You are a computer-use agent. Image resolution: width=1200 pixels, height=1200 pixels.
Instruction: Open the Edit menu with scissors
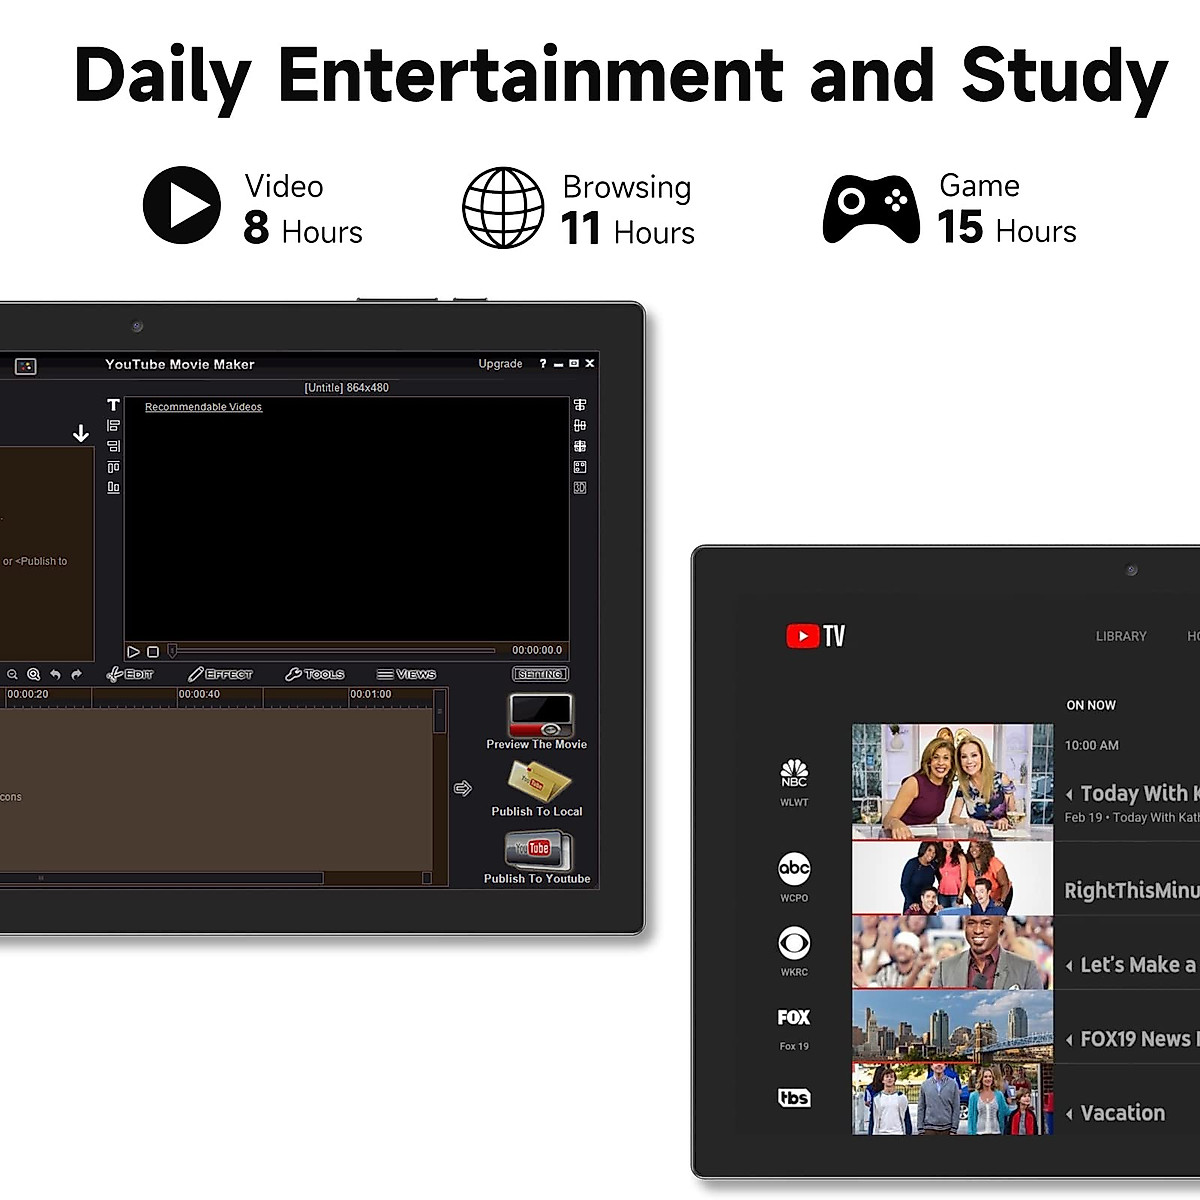pyautogui.click(x=130, y=675)
